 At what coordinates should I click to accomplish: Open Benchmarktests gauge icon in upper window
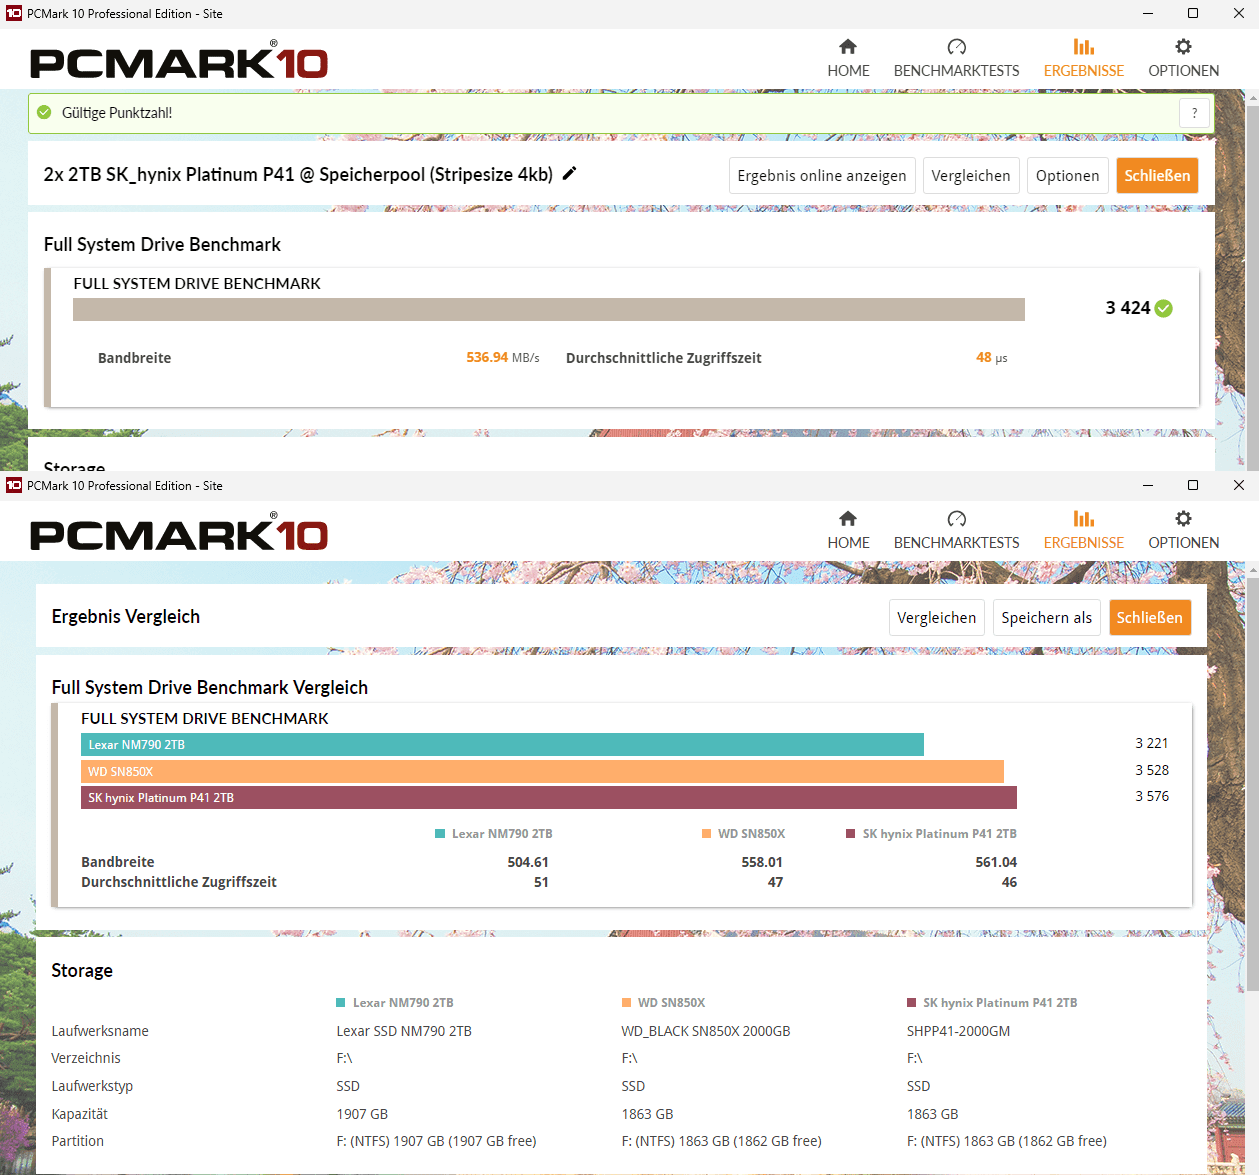957,46
